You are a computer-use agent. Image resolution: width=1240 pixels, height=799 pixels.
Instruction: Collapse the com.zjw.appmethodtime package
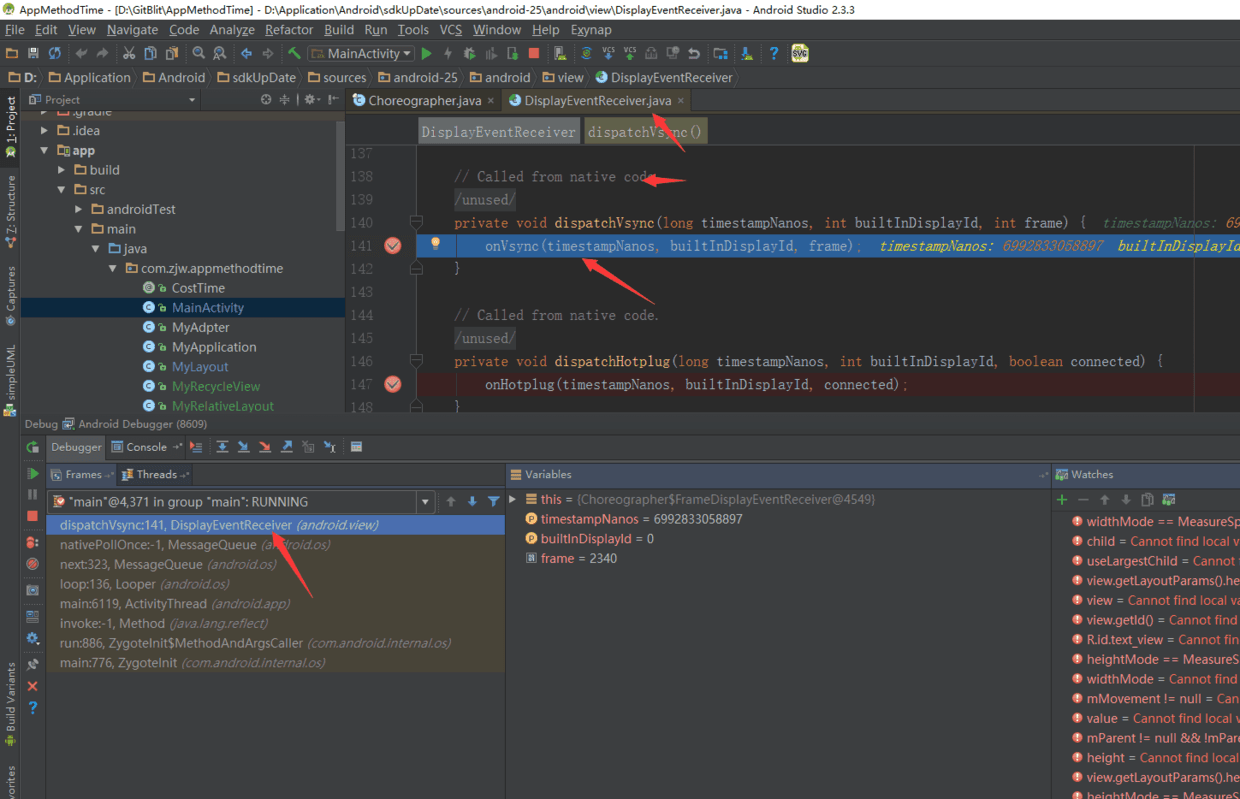(x=113, y=268)
